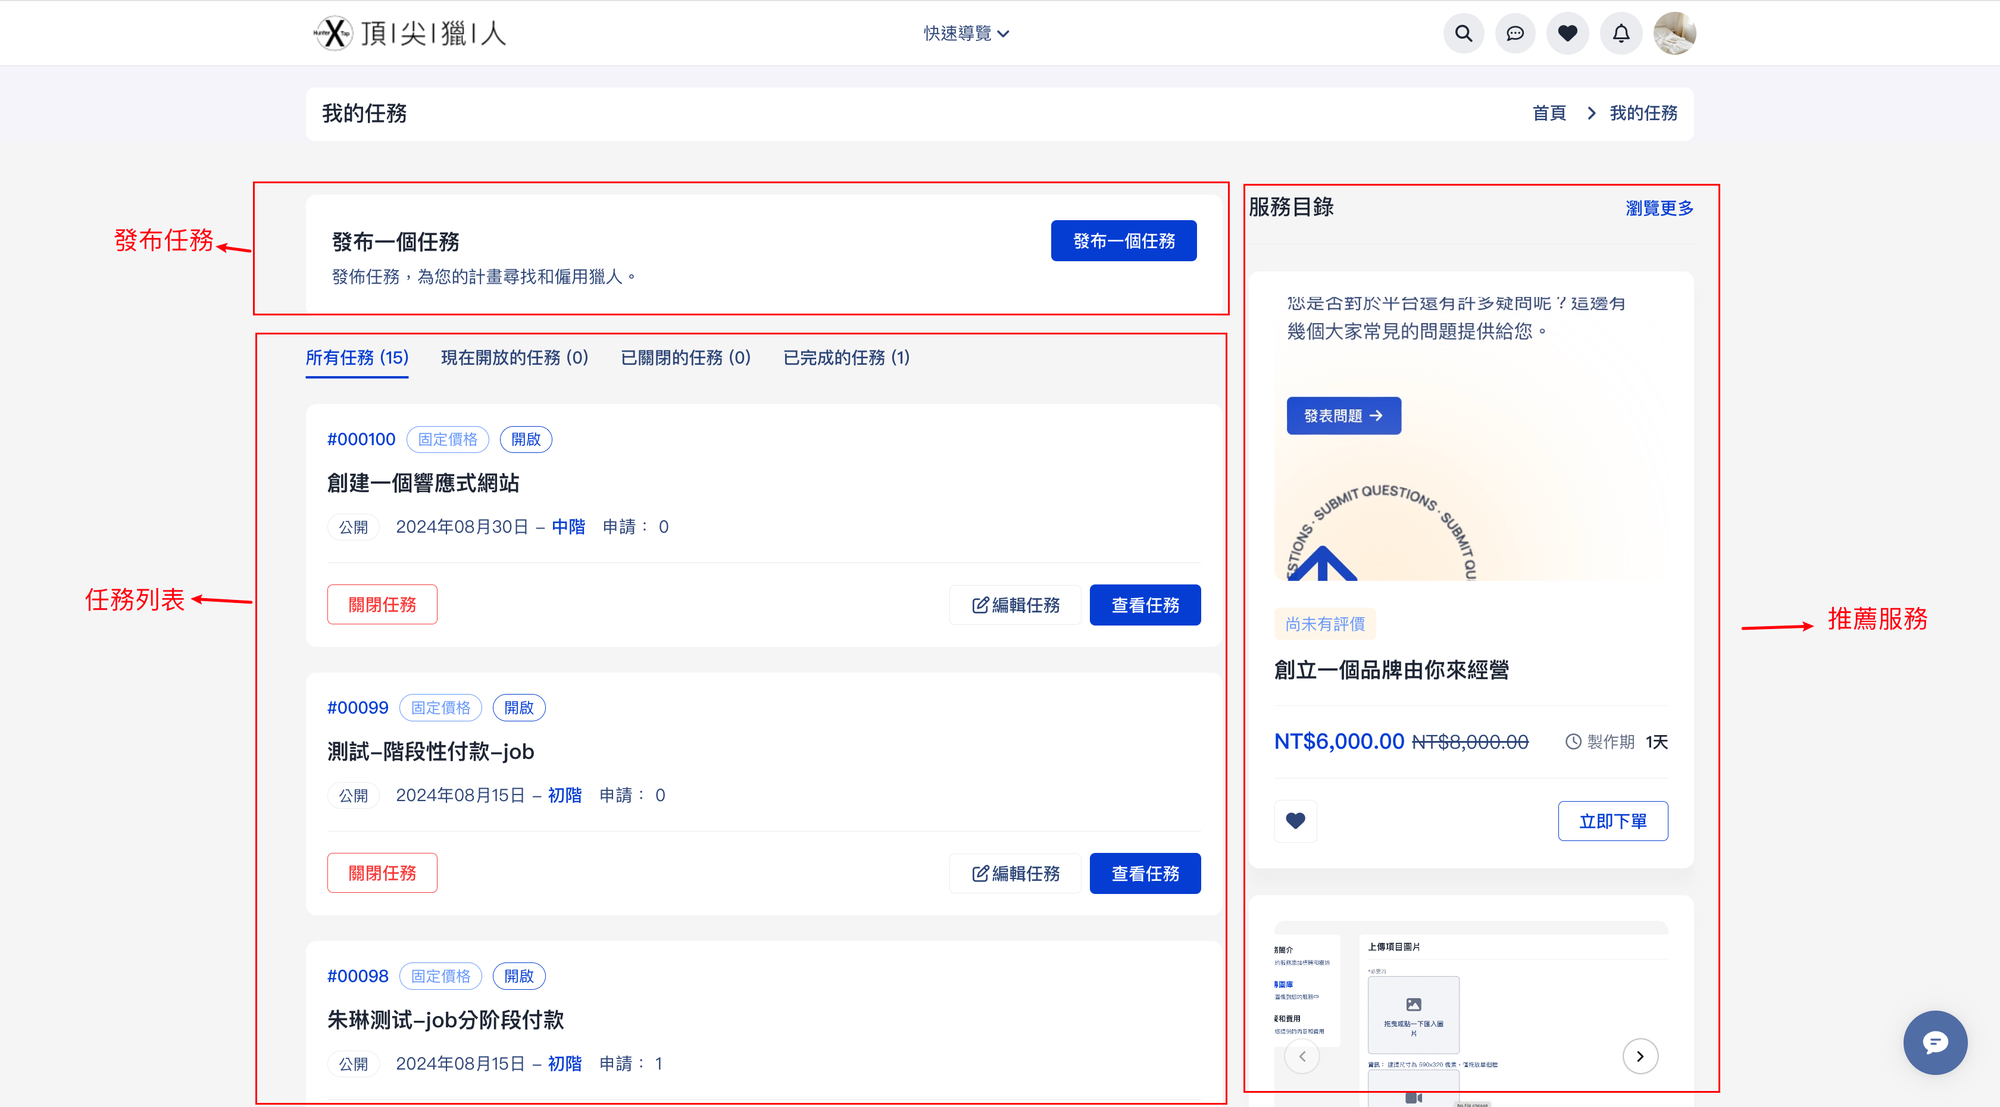Edit task #00099 via 編輯任務
The height and width of the screenshot is (1107, 2000).
point(1015,873)
